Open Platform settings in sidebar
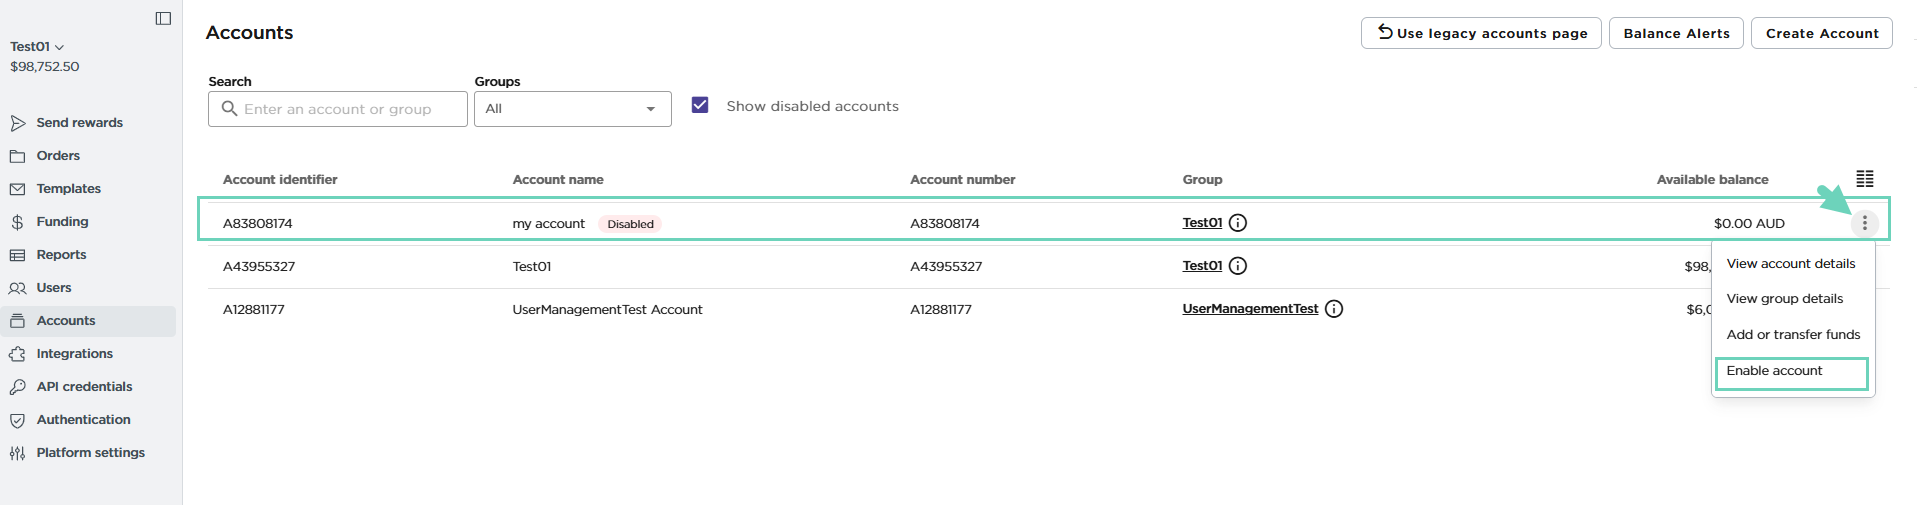The image size is (1917, 505). point(90,453)
